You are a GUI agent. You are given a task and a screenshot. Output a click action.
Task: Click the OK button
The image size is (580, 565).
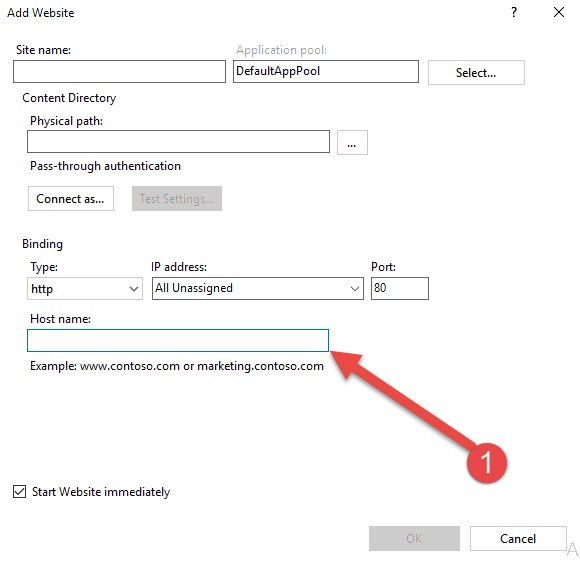coord(414,538)
